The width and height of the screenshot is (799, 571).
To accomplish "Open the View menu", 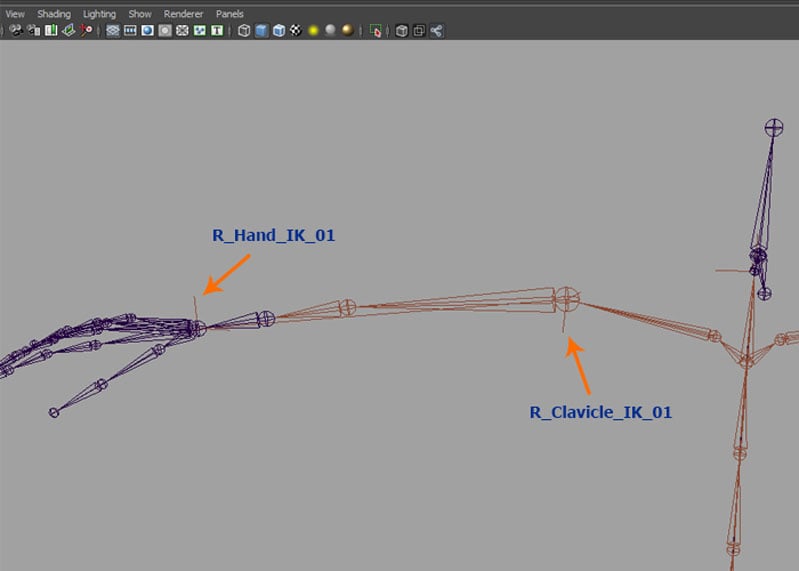I will tap(15, 14).
